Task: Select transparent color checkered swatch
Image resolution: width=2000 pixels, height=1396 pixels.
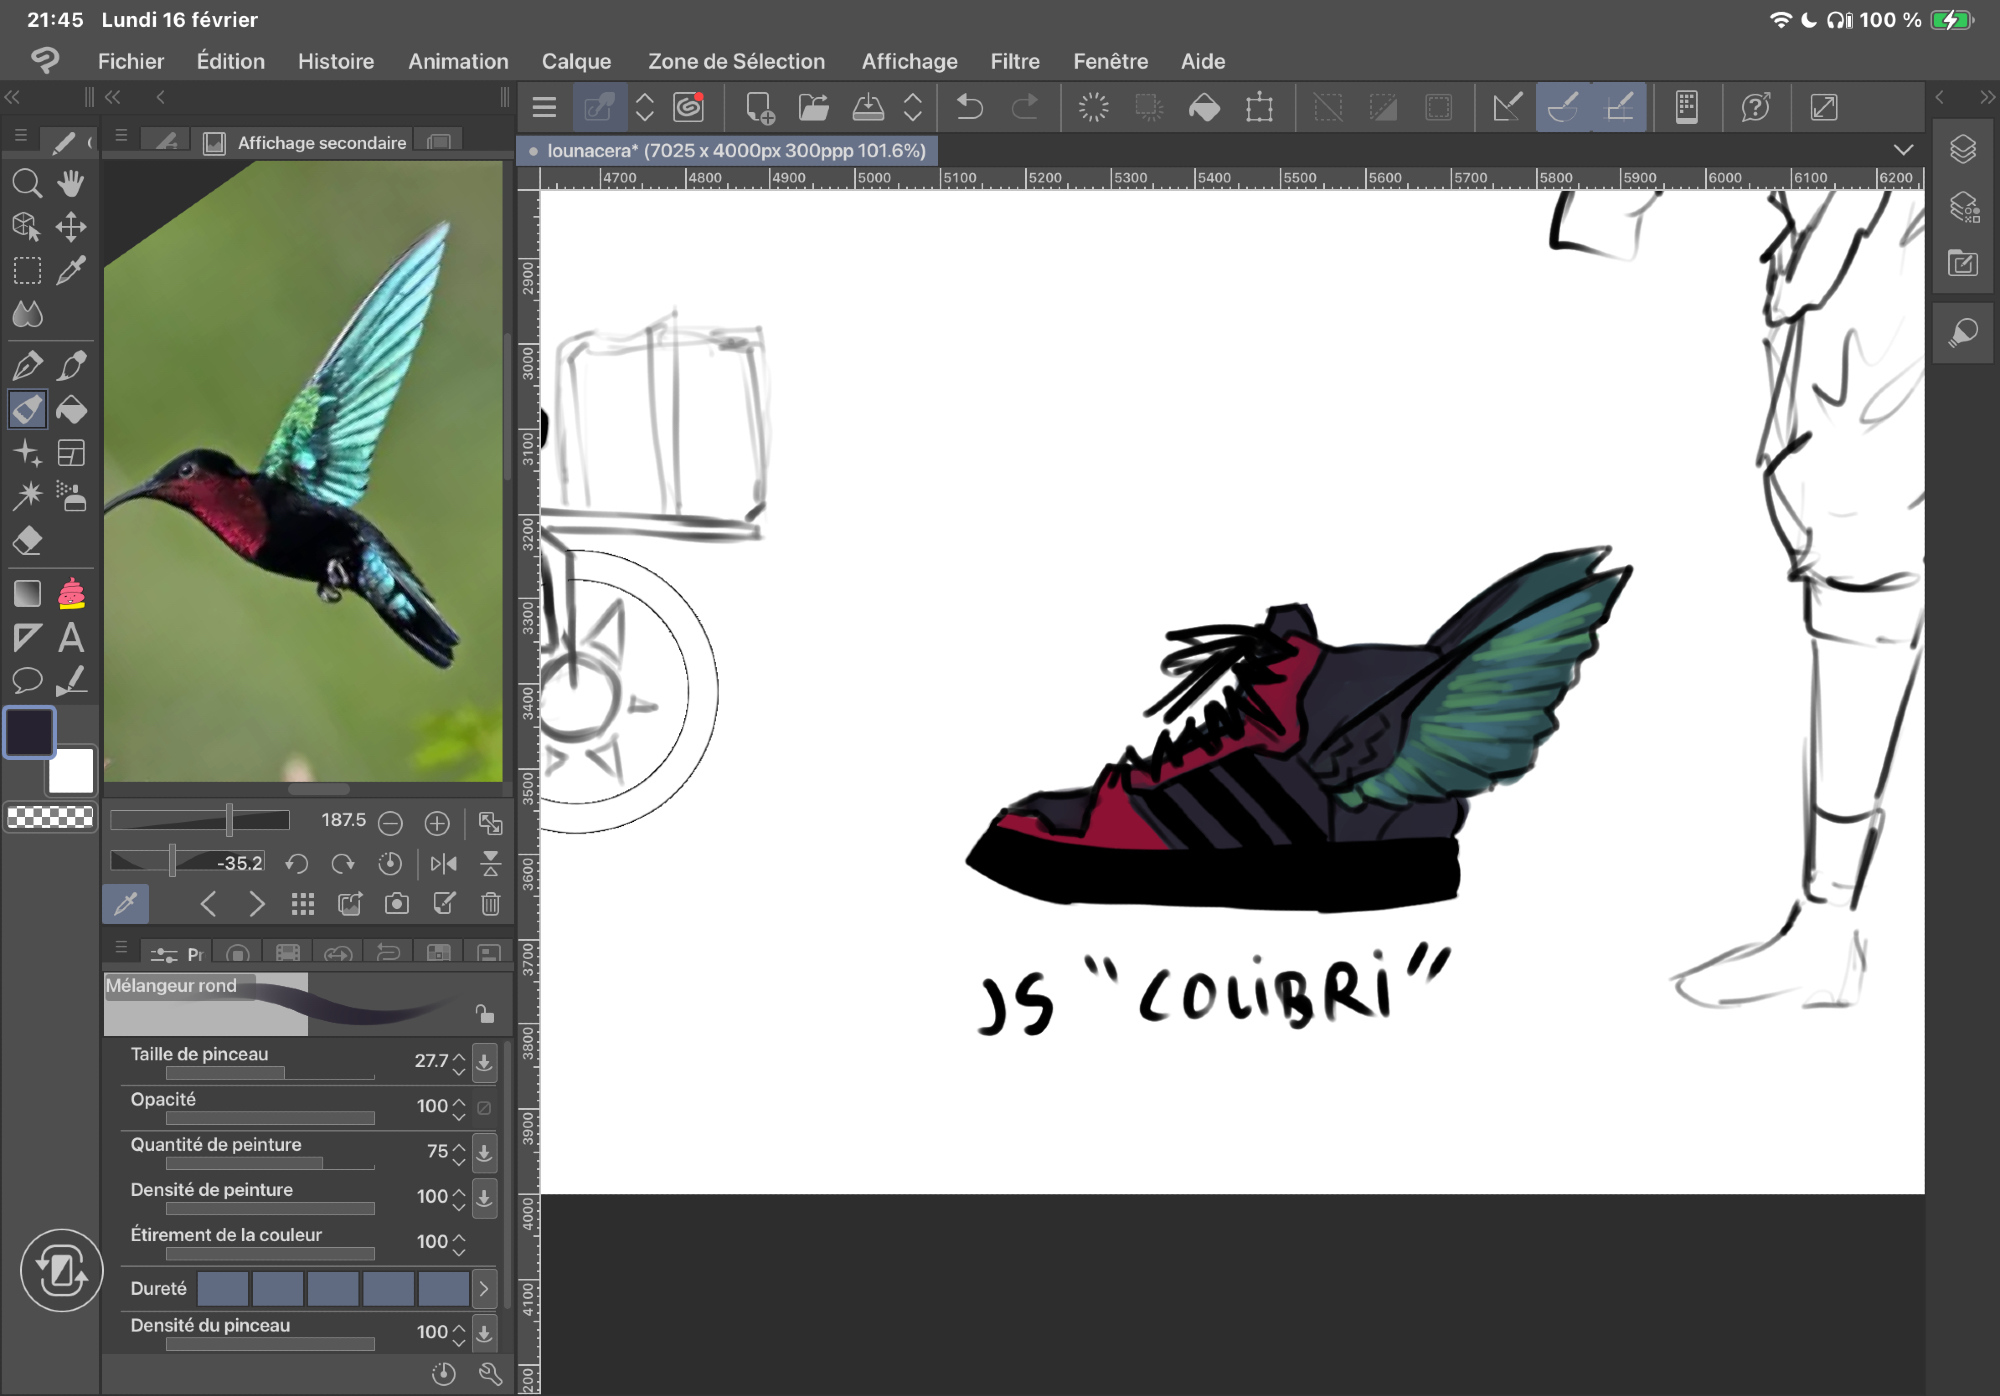Action: [x=50, y=817]
